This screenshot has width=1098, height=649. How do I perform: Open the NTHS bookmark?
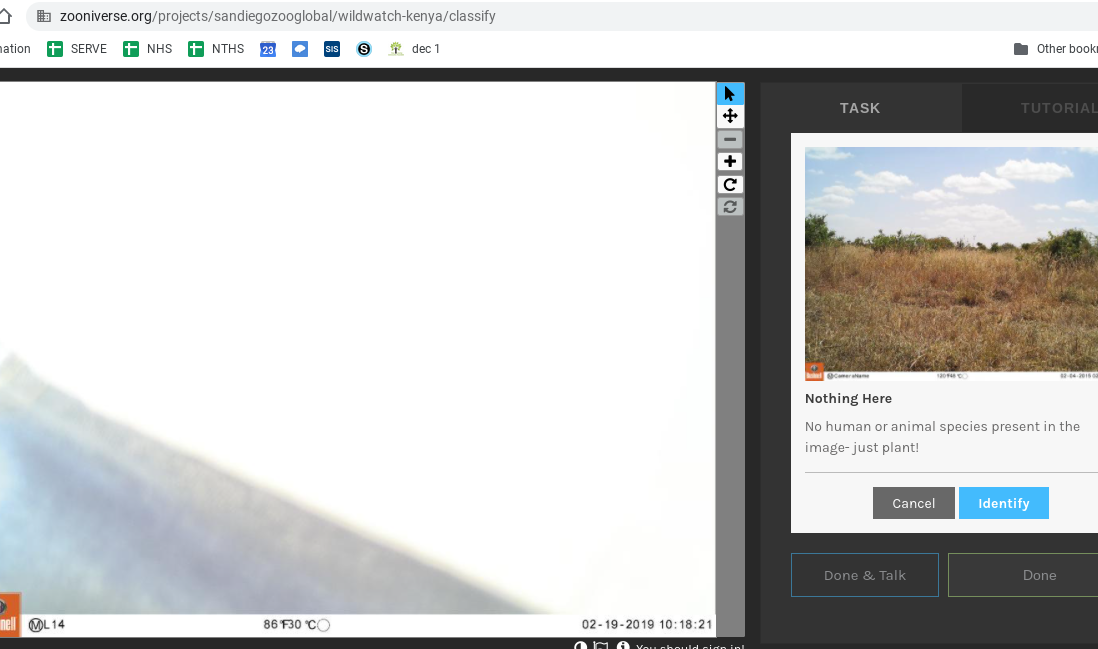(216, 49)
